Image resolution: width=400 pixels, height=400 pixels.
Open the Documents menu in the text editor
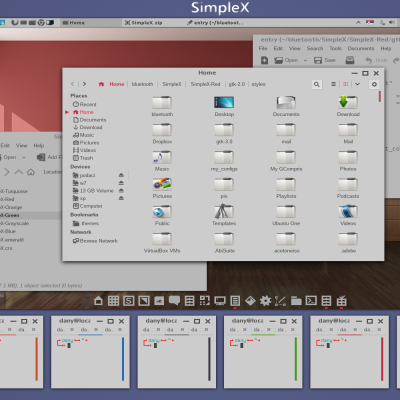coord(361,48)
